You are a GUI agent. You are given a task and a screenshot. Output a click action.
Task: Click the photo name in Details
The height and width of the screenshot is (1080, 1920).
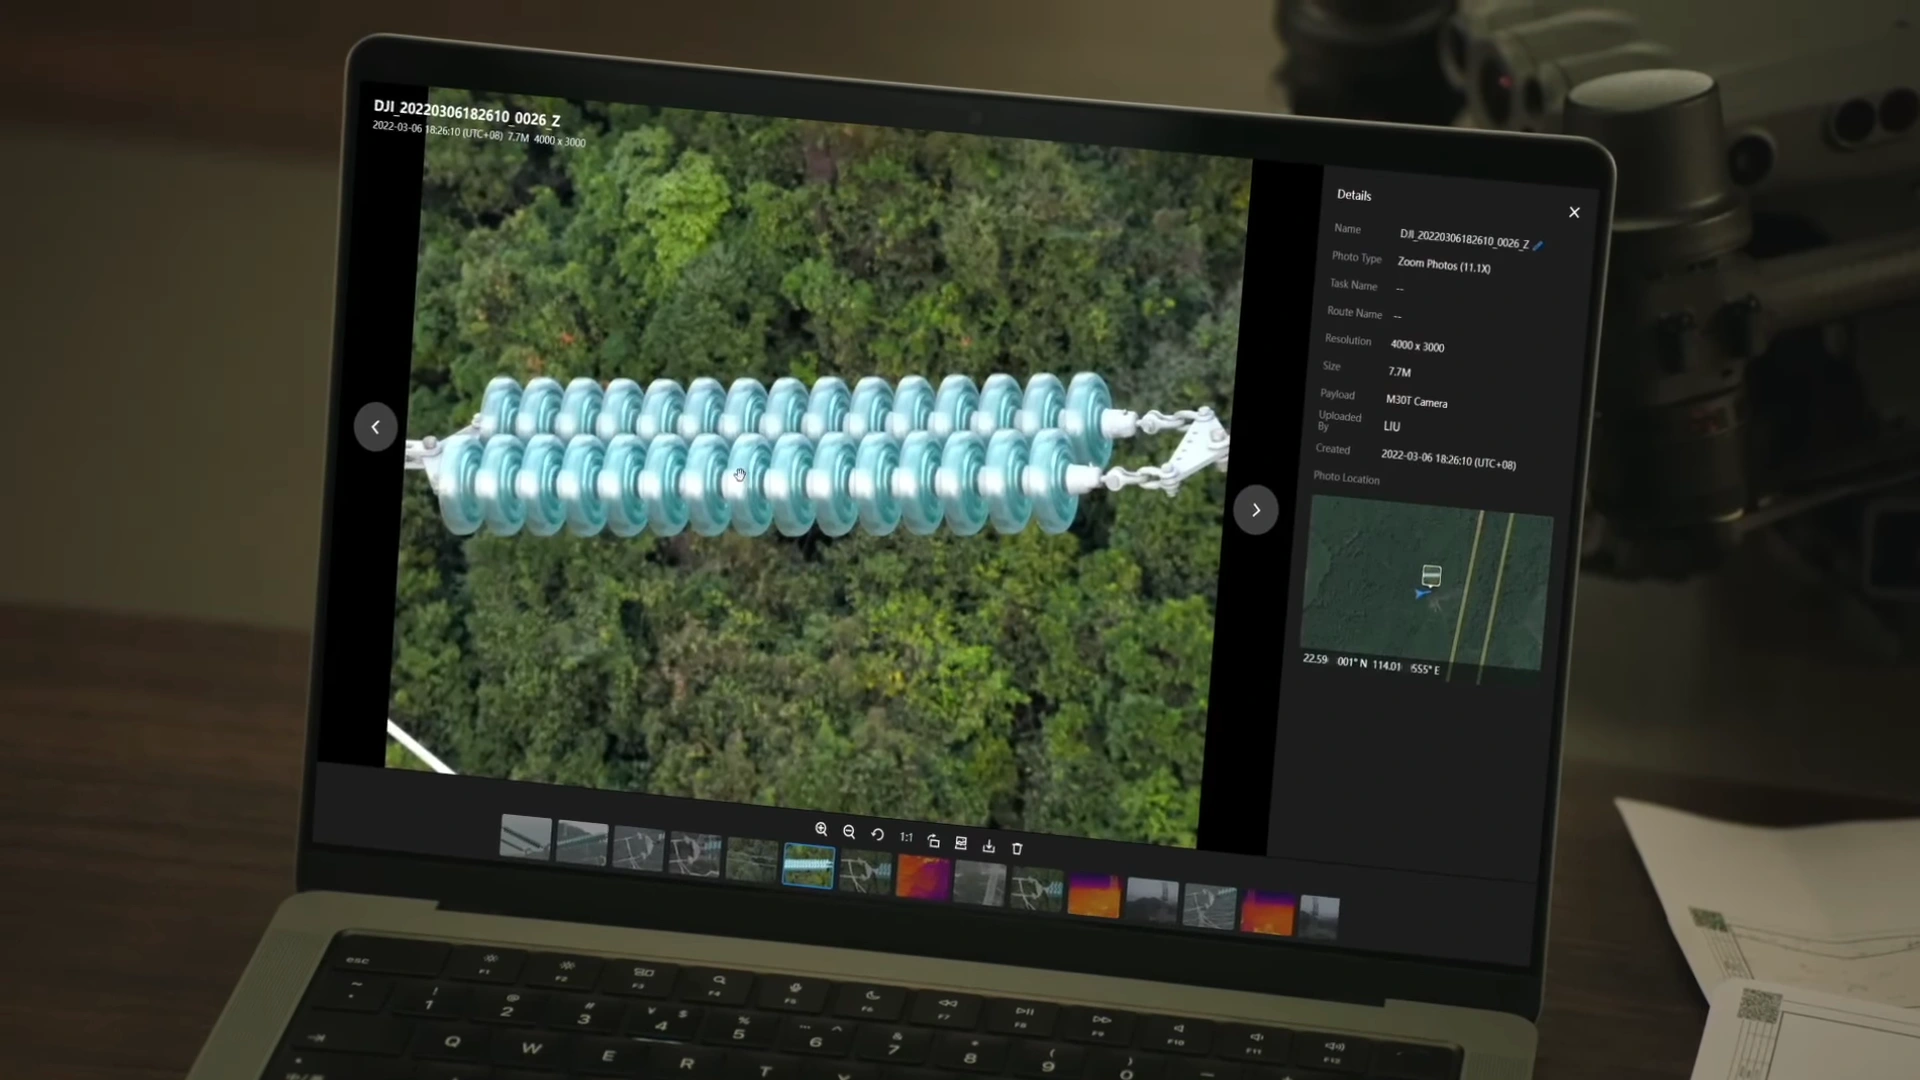point(1463,239)
